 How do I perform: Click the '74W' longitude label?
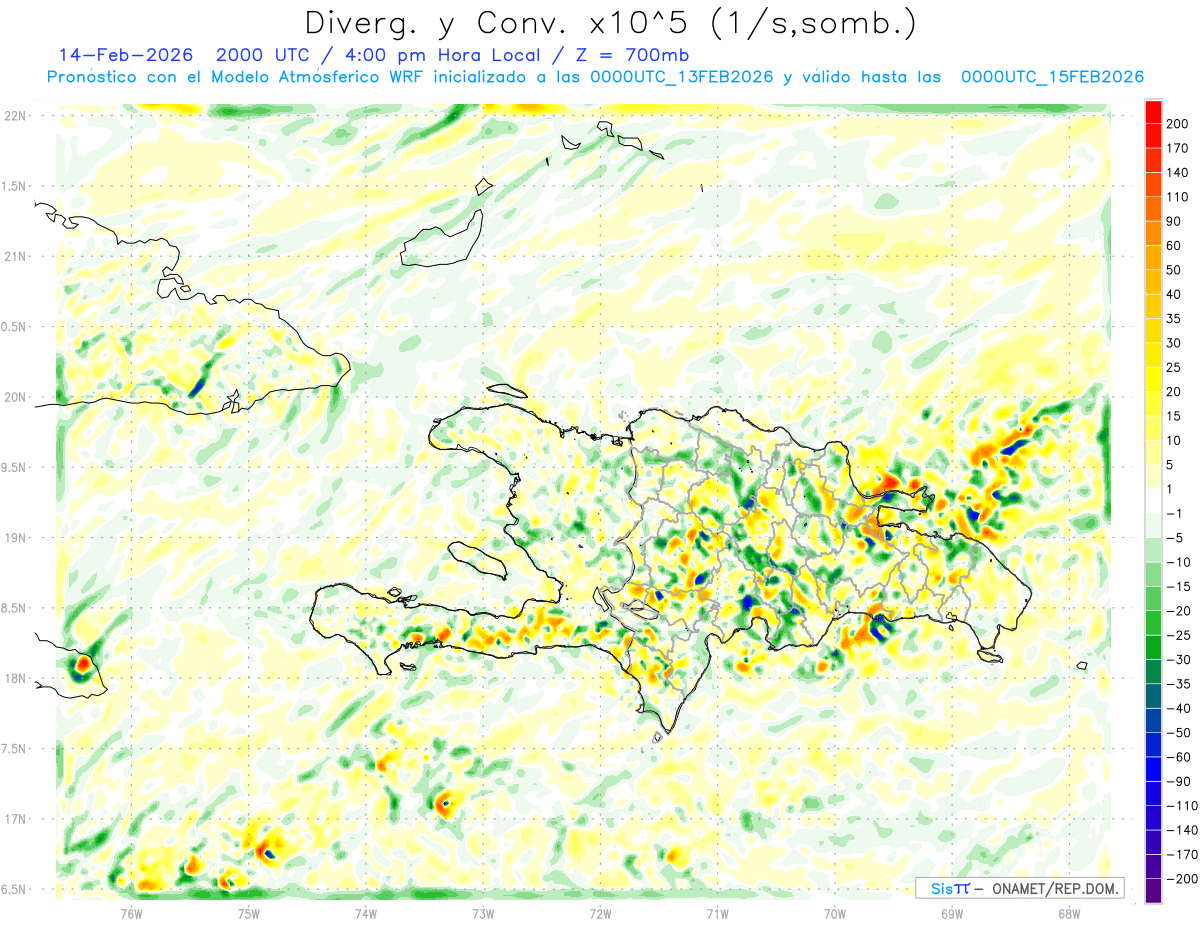point(366,913)
